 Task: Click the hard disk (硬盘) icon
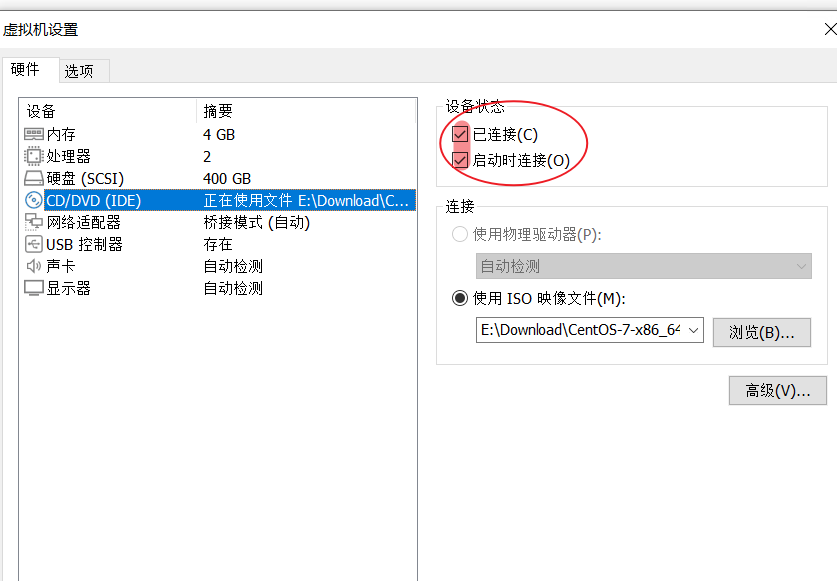pyautogui.click(x=34, y=178)
